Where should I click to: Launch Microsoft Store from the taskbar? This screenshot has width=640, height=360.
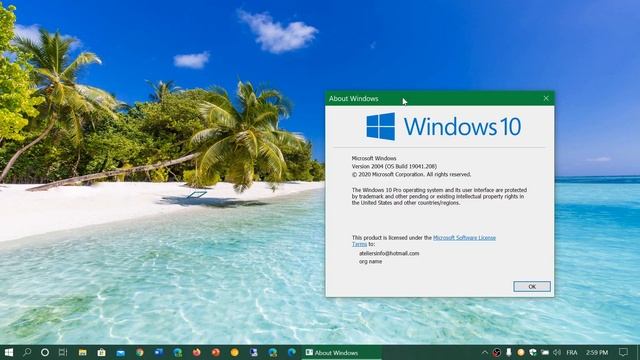point(102,352)
